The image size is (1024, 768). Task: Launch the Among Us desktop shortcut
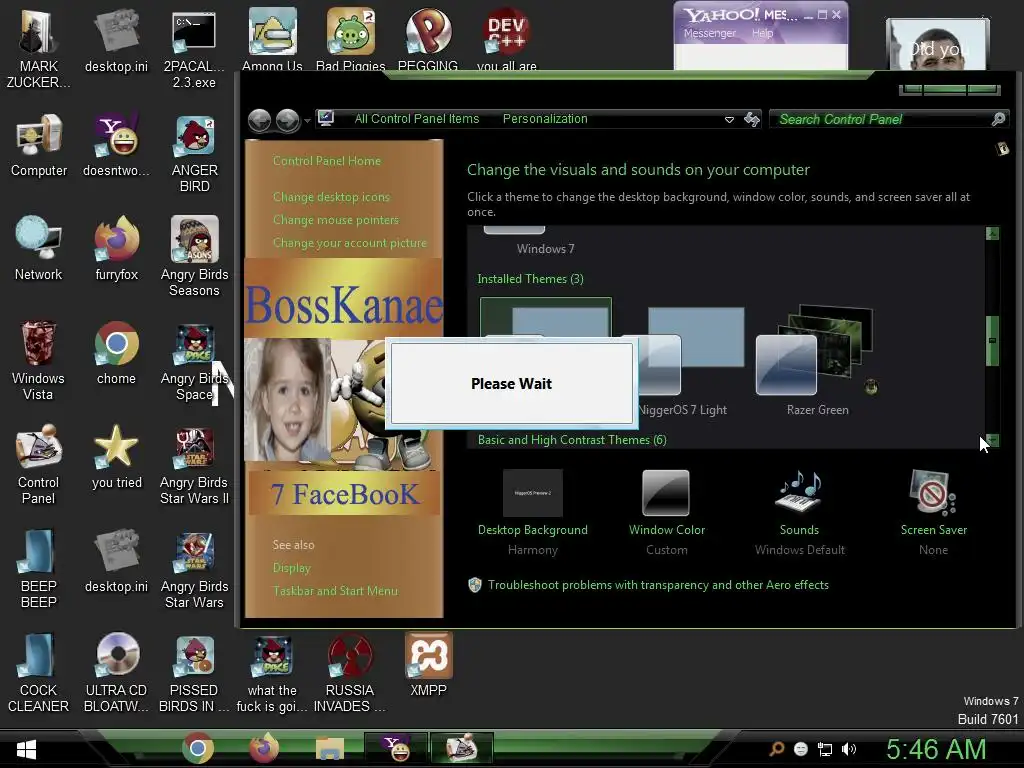[272, 39]
